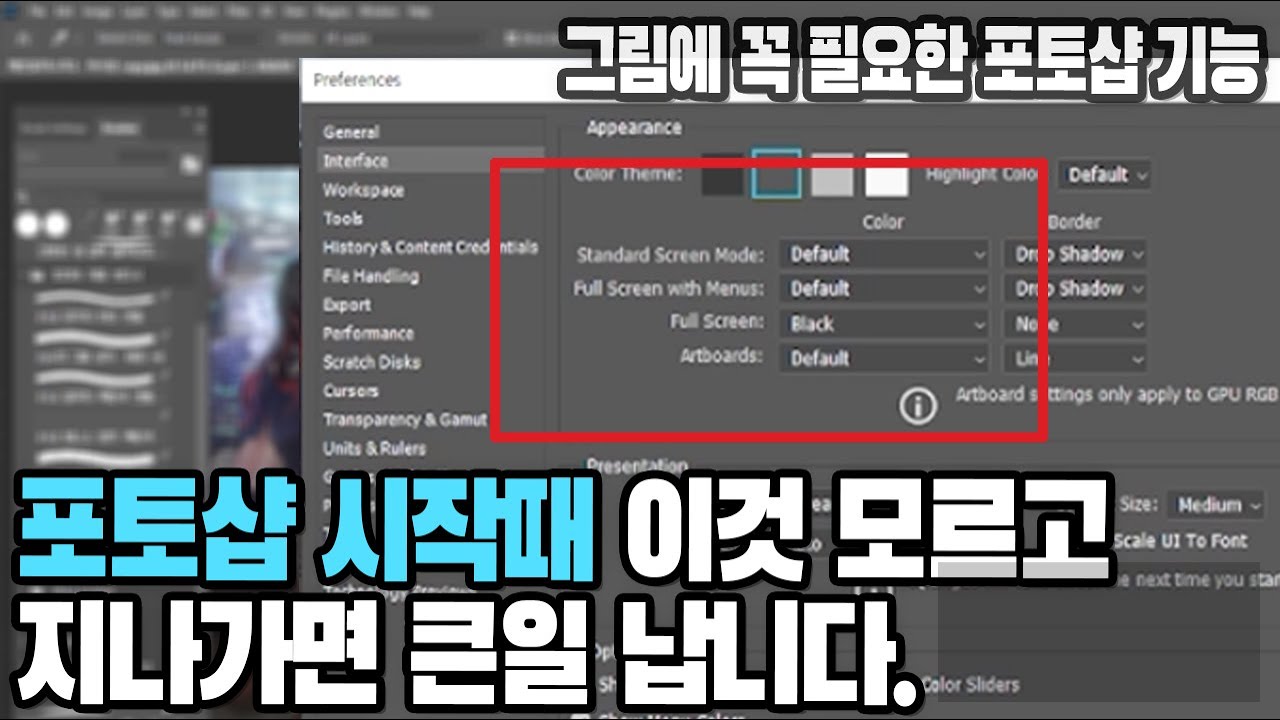Choose the highlighted dark gray Color Theme swatch
This screenshot has width=1280, height=720.
click(x=777, y=174)
